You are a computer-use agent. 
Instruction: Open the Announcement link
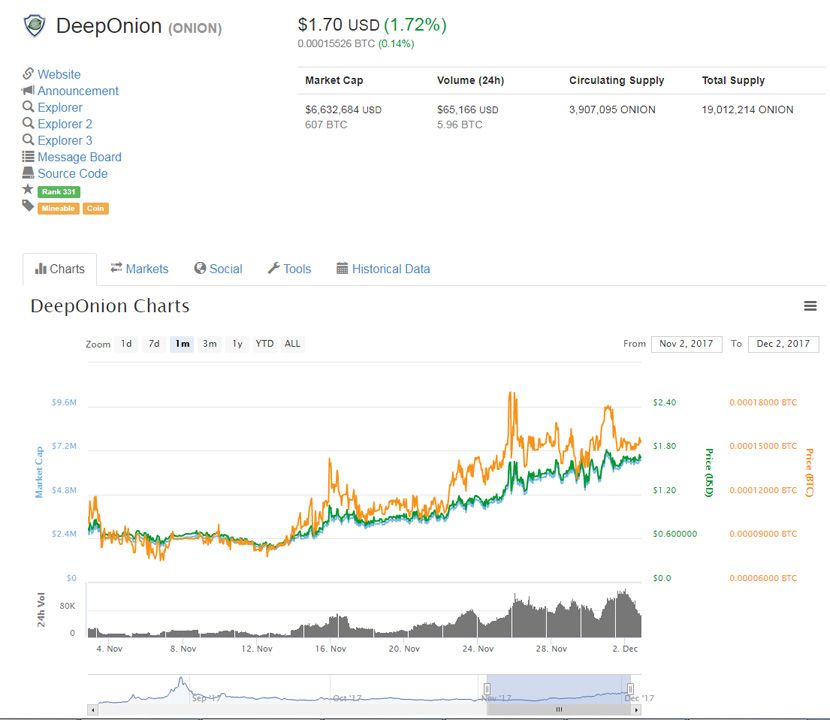click(x=78, y=91)
